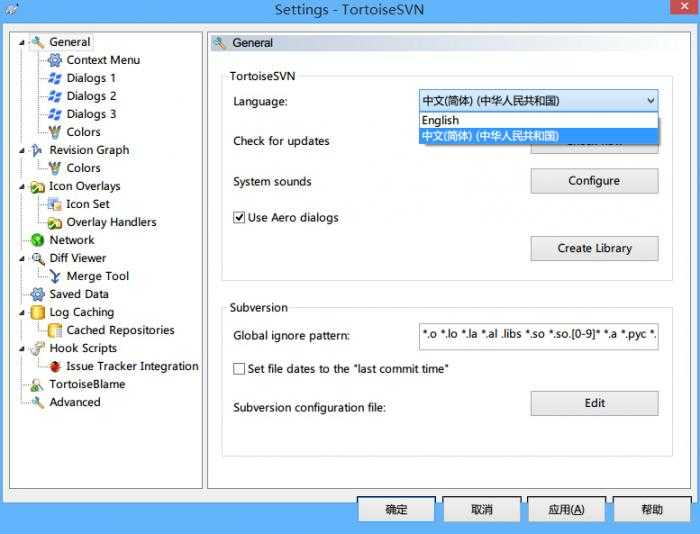Click the General header wrench icon
The image size is (700, 534).
tap(219, 43)
